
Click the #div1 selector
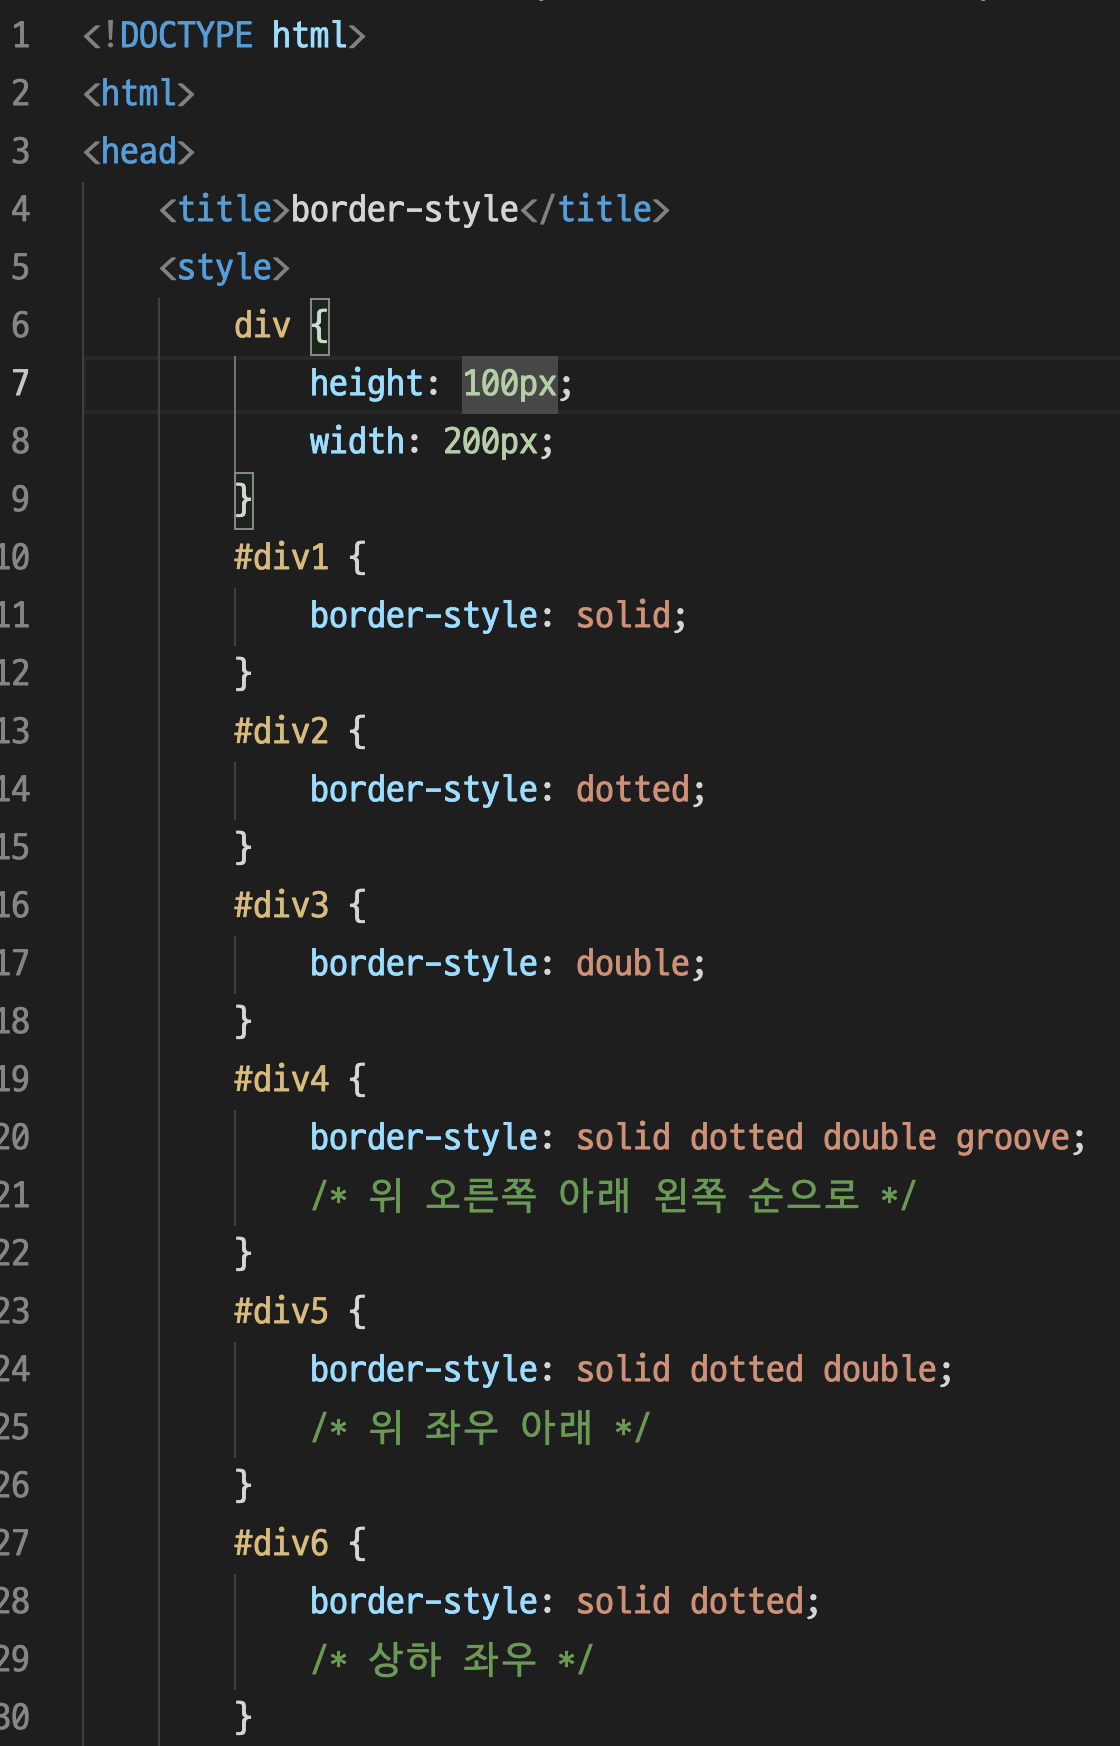(281, 558)
